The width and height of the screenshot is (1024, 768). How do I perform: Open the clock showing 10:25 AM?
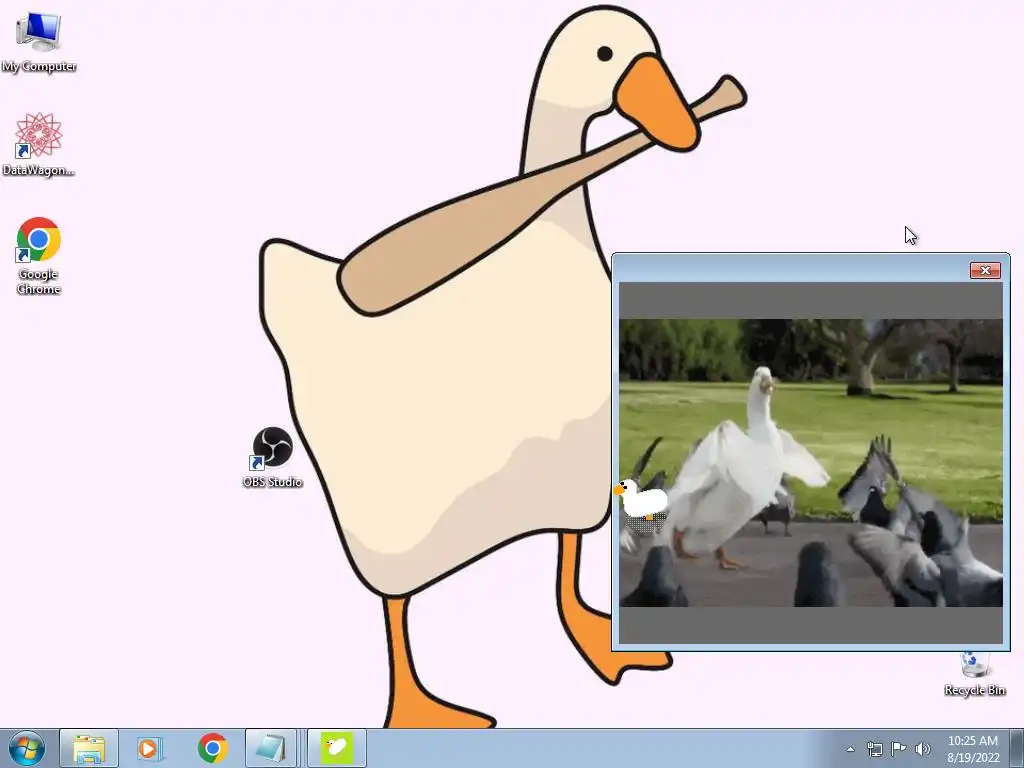click(973, 749)
